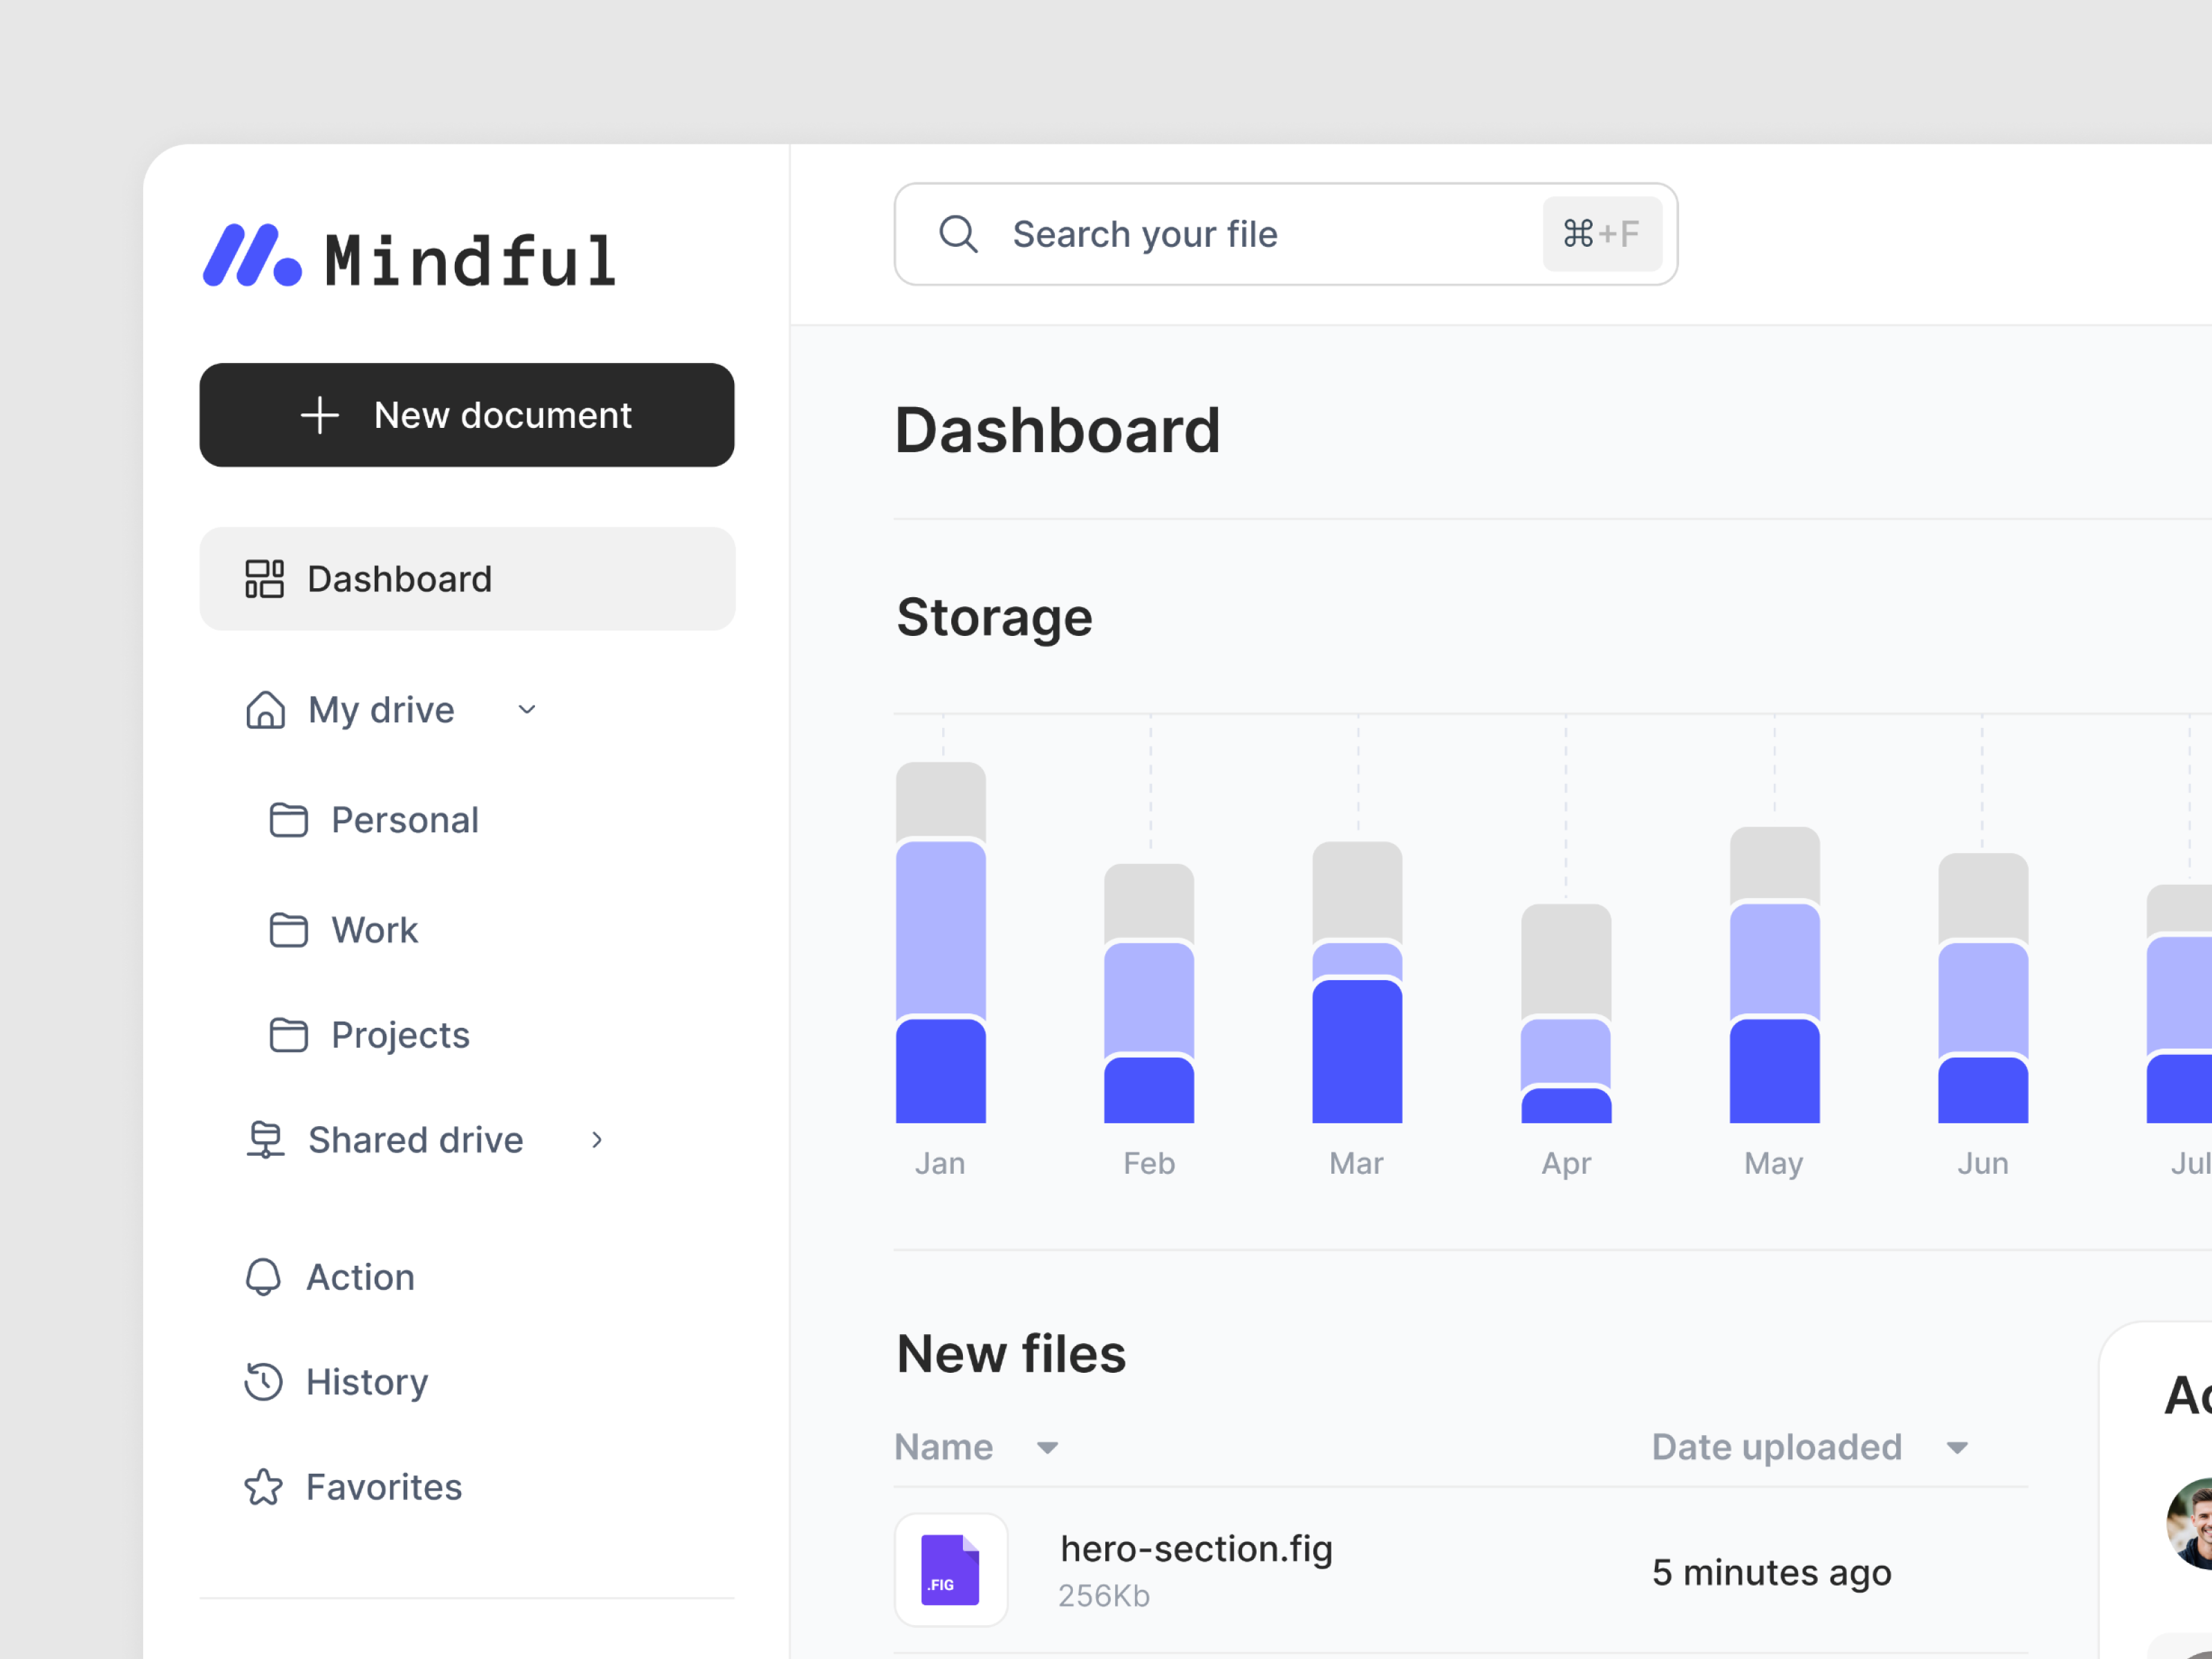
Task: Click the Work folder icon
Action: 289,930
